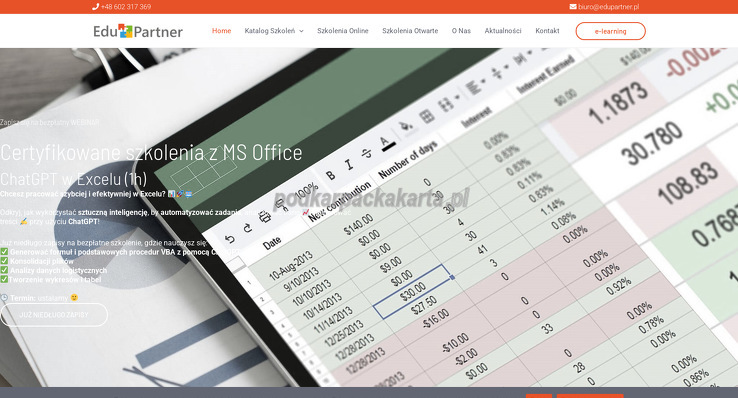Click the JUŻ NIEDŁUGO ZAPISY button
The height and width of the screenshot is (398, 738).
[54, 315]
